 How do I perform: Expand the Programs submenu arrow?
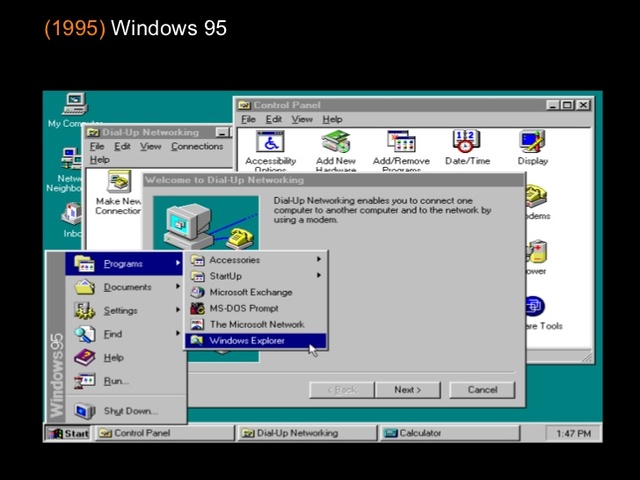178,263
